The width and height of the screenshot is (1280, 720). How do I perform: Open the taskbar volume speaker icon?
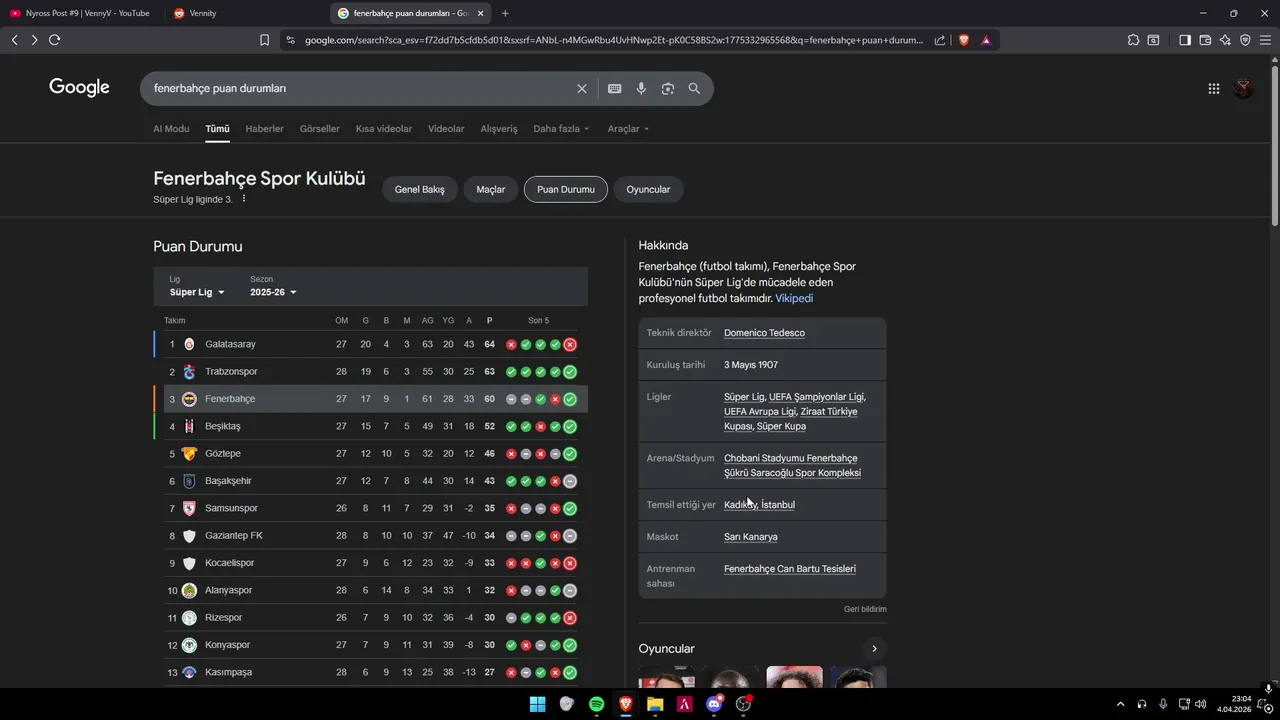coord(1200,704)
